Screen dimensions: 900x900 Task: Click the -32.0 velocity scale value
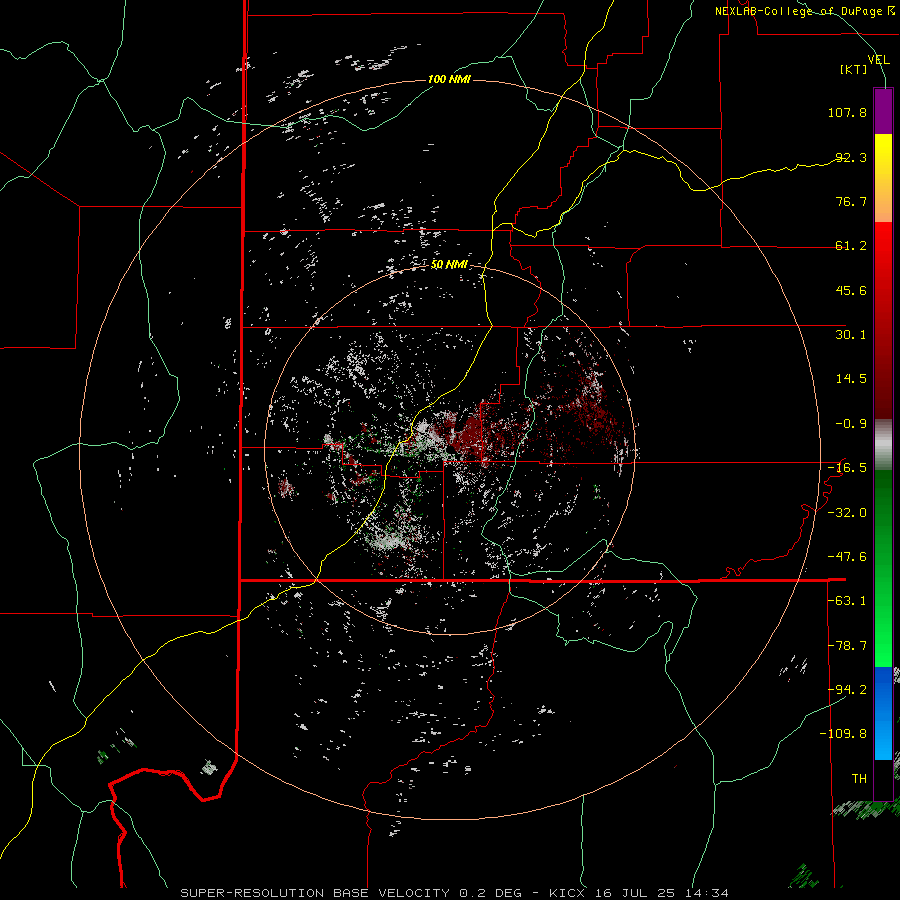click(x=847, y=513)
